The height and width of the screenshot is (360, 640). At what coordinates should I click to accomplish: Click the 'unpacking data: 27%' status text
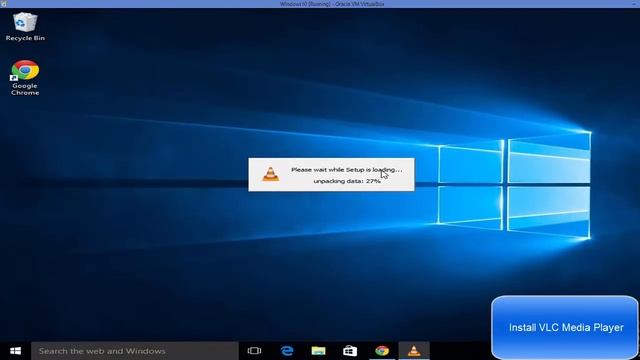(347, 181)
